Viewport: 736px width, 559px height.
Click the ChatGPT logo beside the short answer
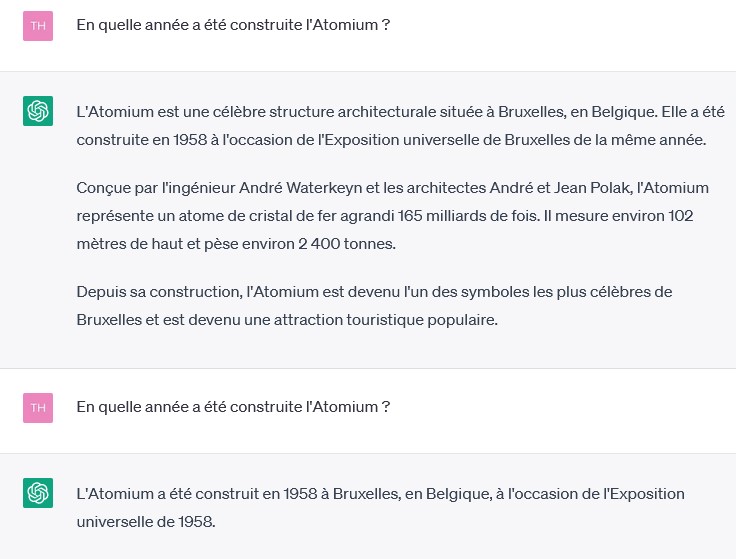[38, 493]
